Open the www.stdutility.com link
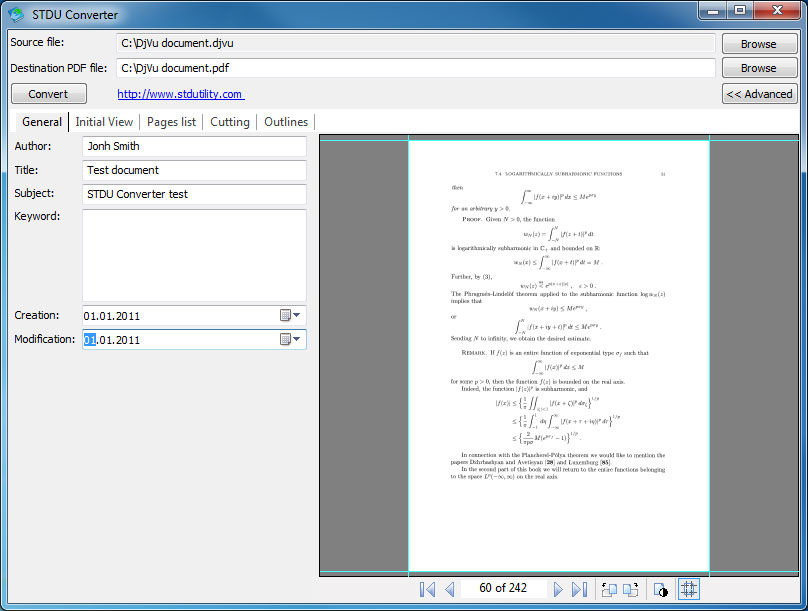Screen dimensions: 808x611 pos(180,94)
